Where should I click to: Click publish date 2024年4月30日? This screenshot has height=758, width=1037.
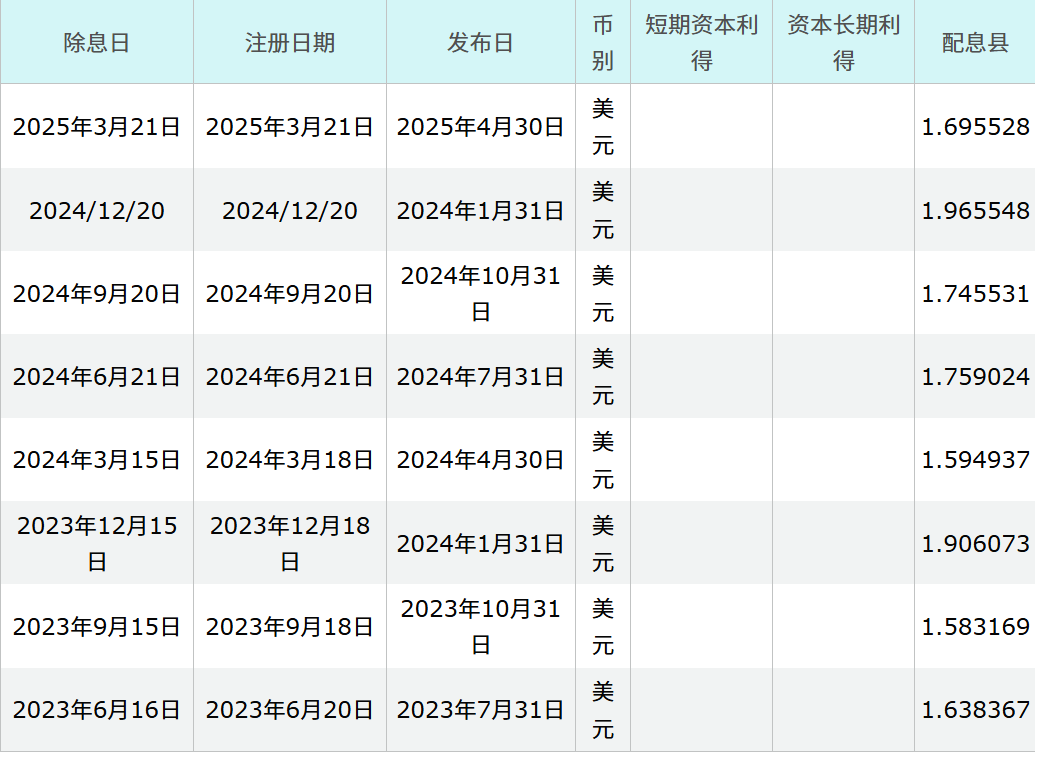point(480,459)
